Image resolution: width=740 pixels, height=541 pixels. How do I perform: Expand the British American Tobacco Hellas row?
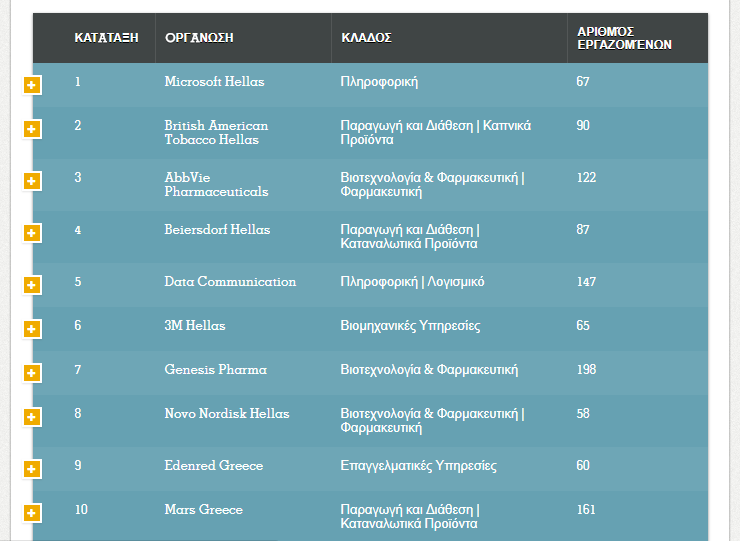coord(32,129)
